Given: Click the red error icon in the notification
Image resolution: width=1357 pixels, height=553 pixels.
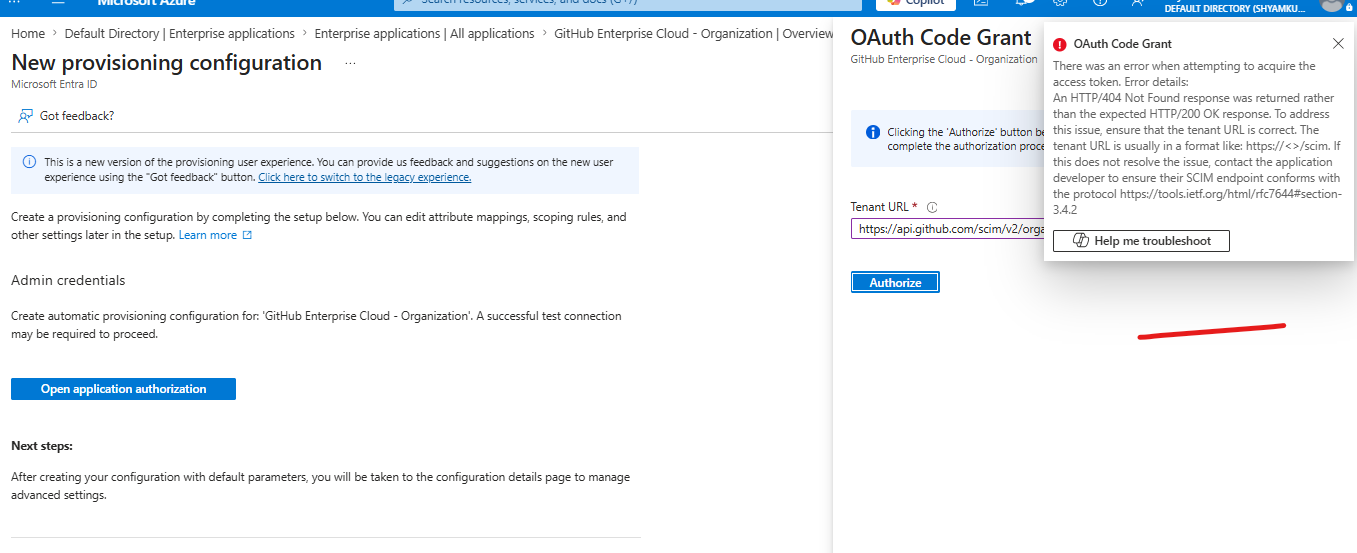Looking at the screenshot, I should coord(1060,44).
